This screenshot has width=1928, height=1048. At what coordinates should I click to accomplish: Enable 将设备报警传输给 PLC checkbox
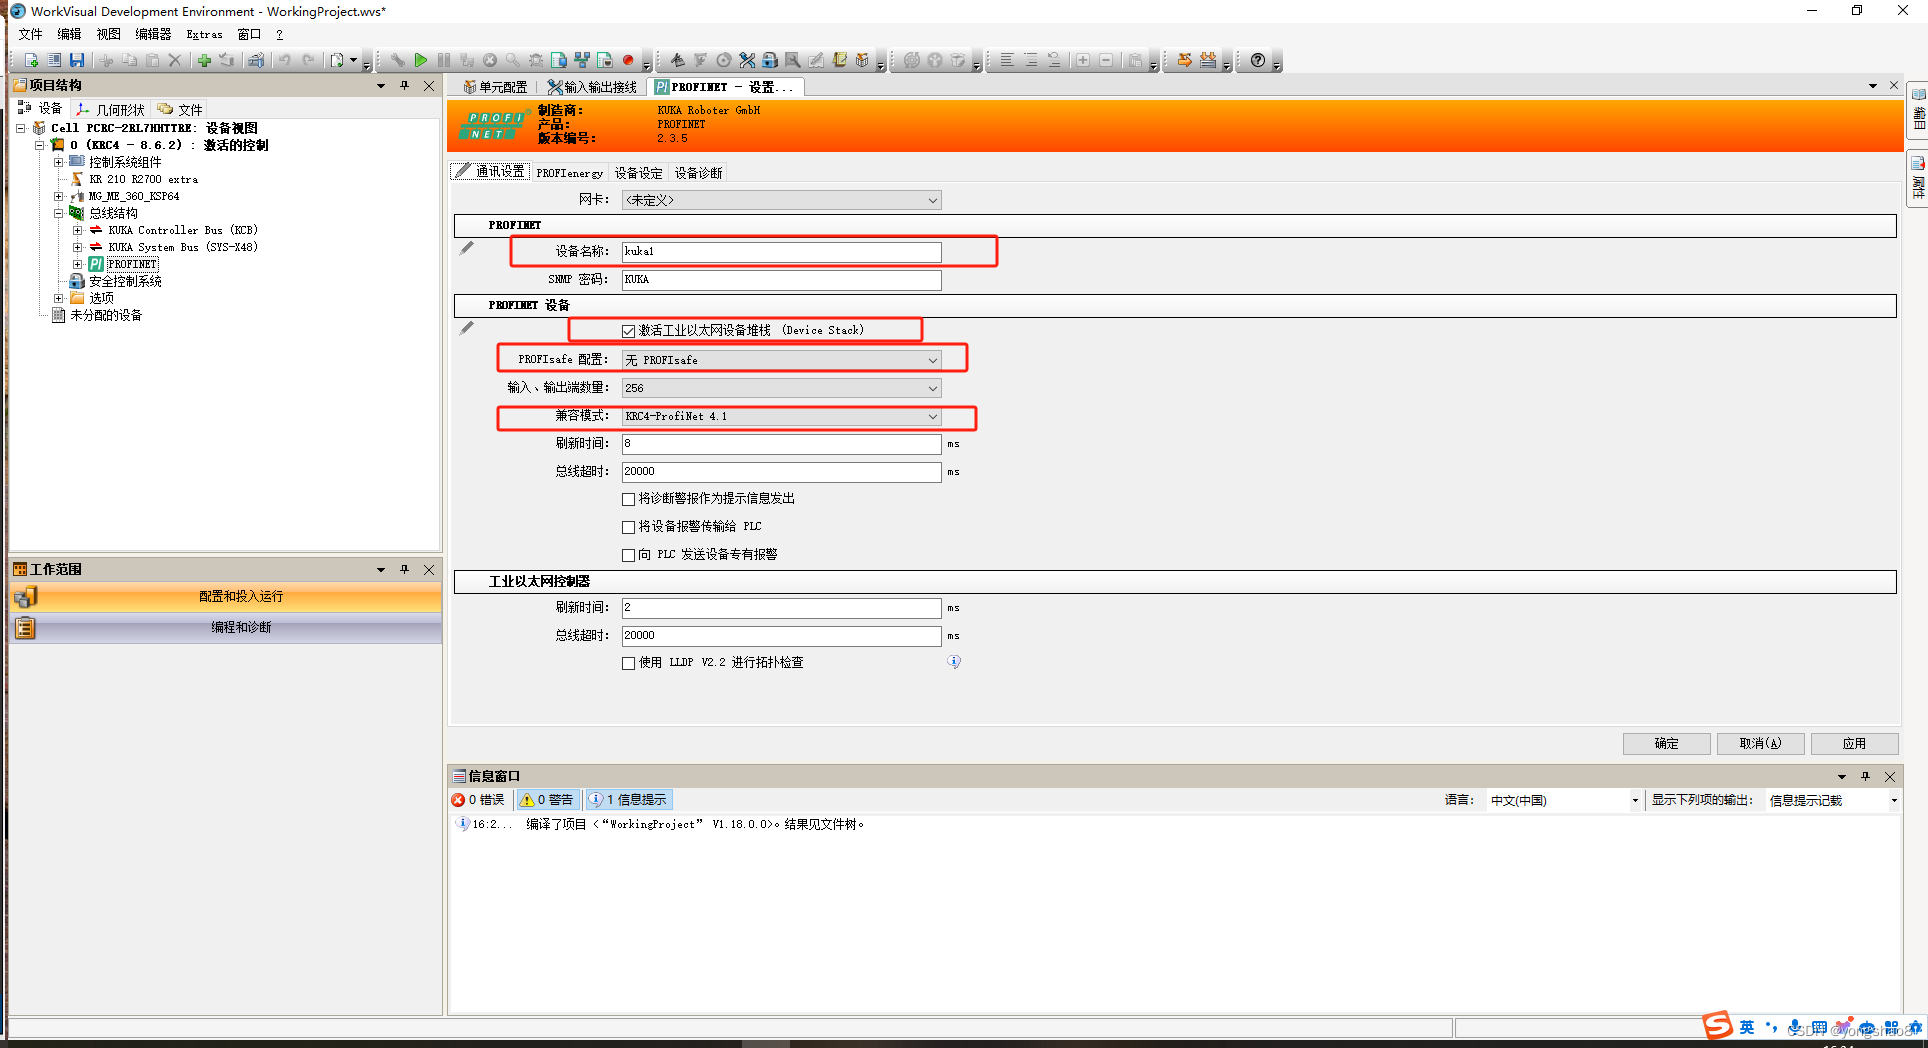(x=628, y=527)
